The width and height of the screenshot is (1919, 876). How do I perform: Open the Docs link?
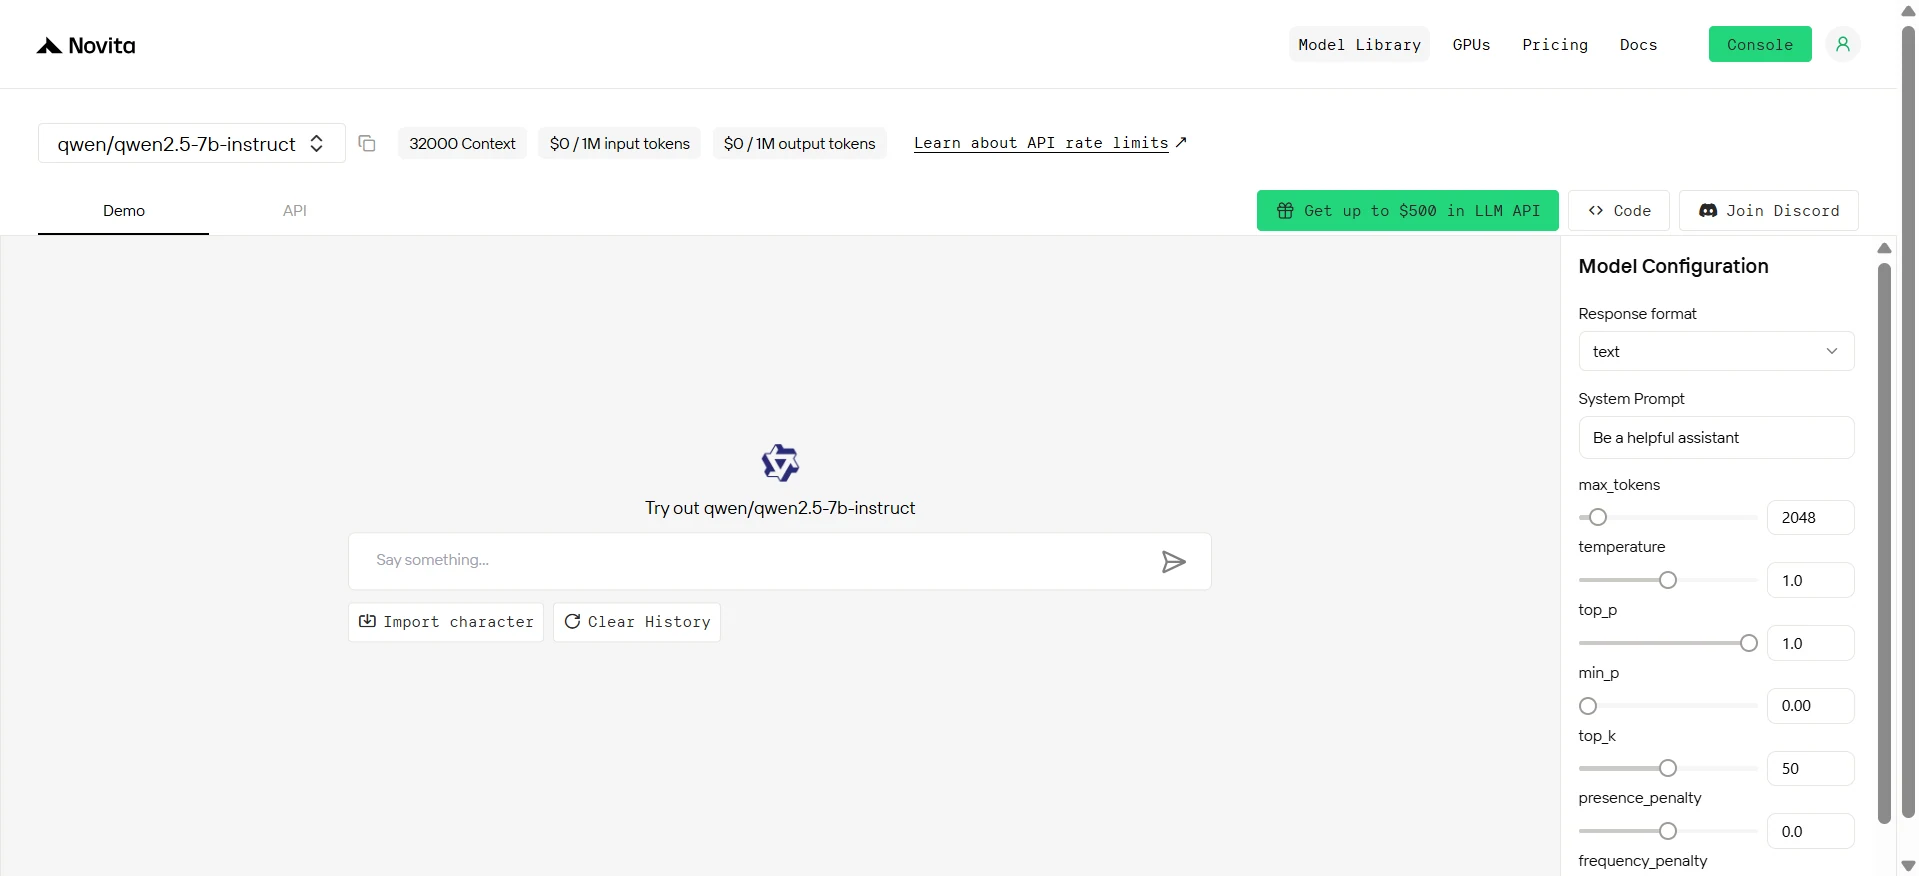[1638, 44]
